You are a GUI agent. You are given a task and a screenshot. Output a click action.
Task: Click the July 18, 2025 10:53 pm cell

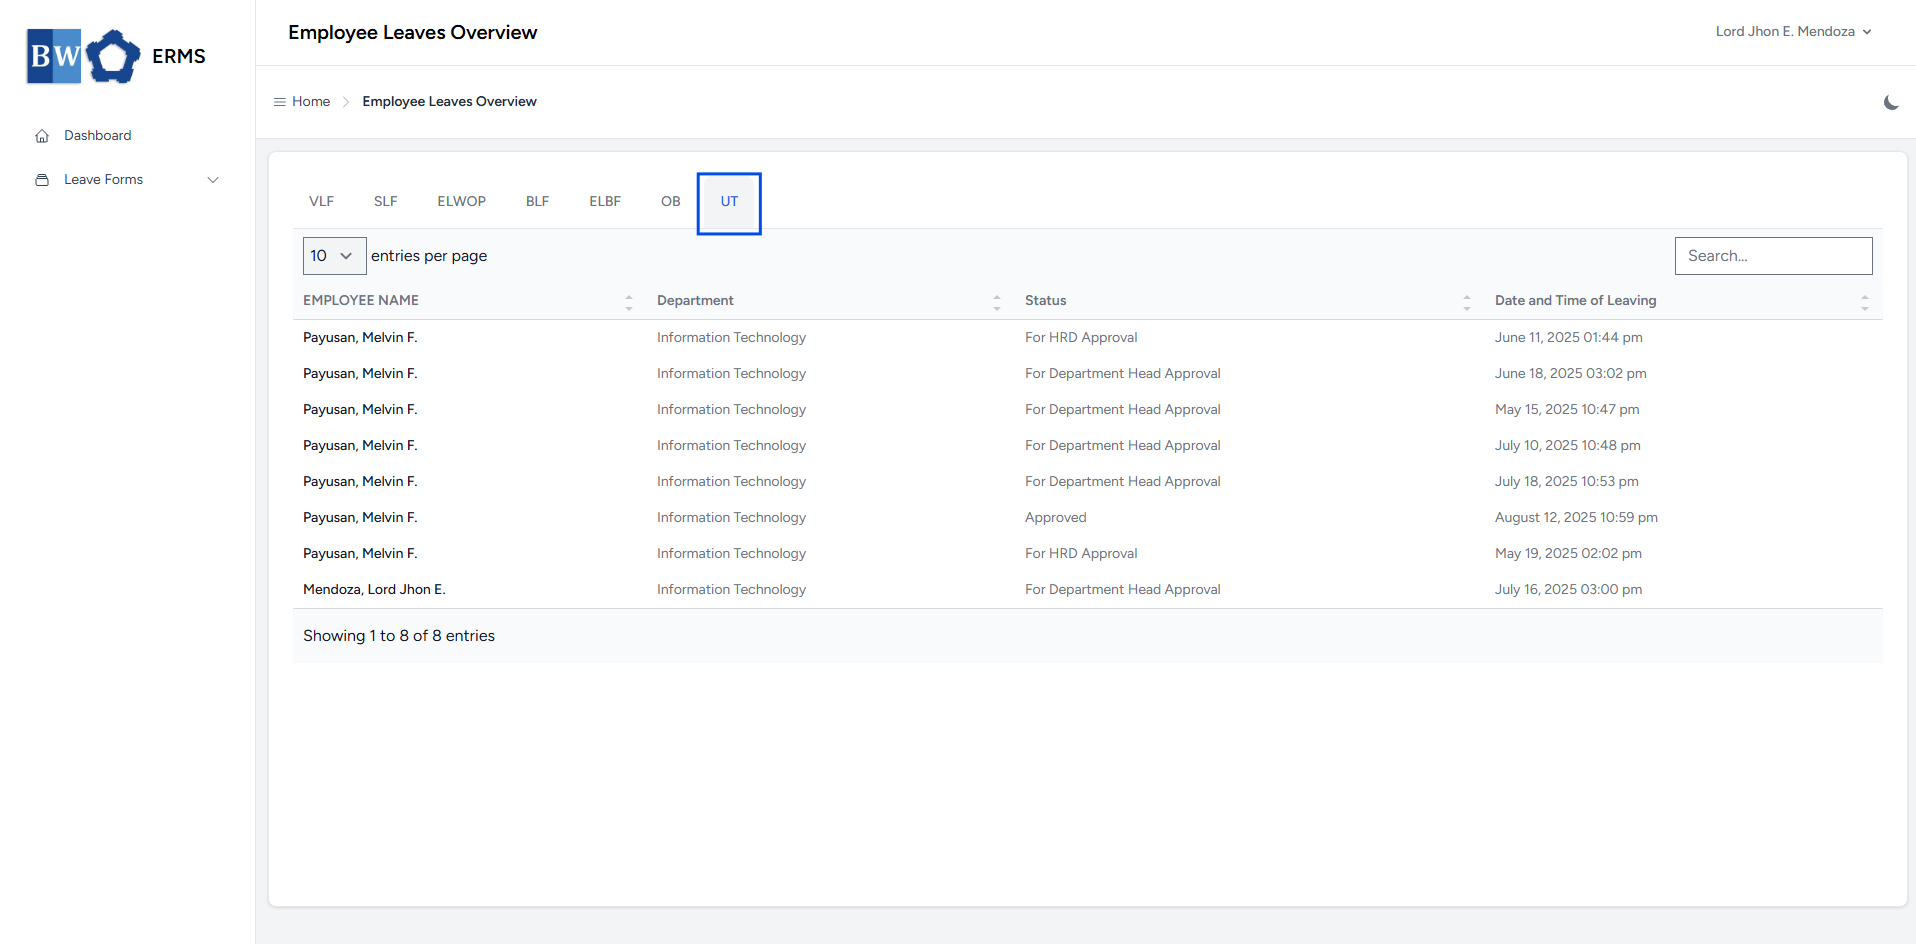[x=1567, y=482]
